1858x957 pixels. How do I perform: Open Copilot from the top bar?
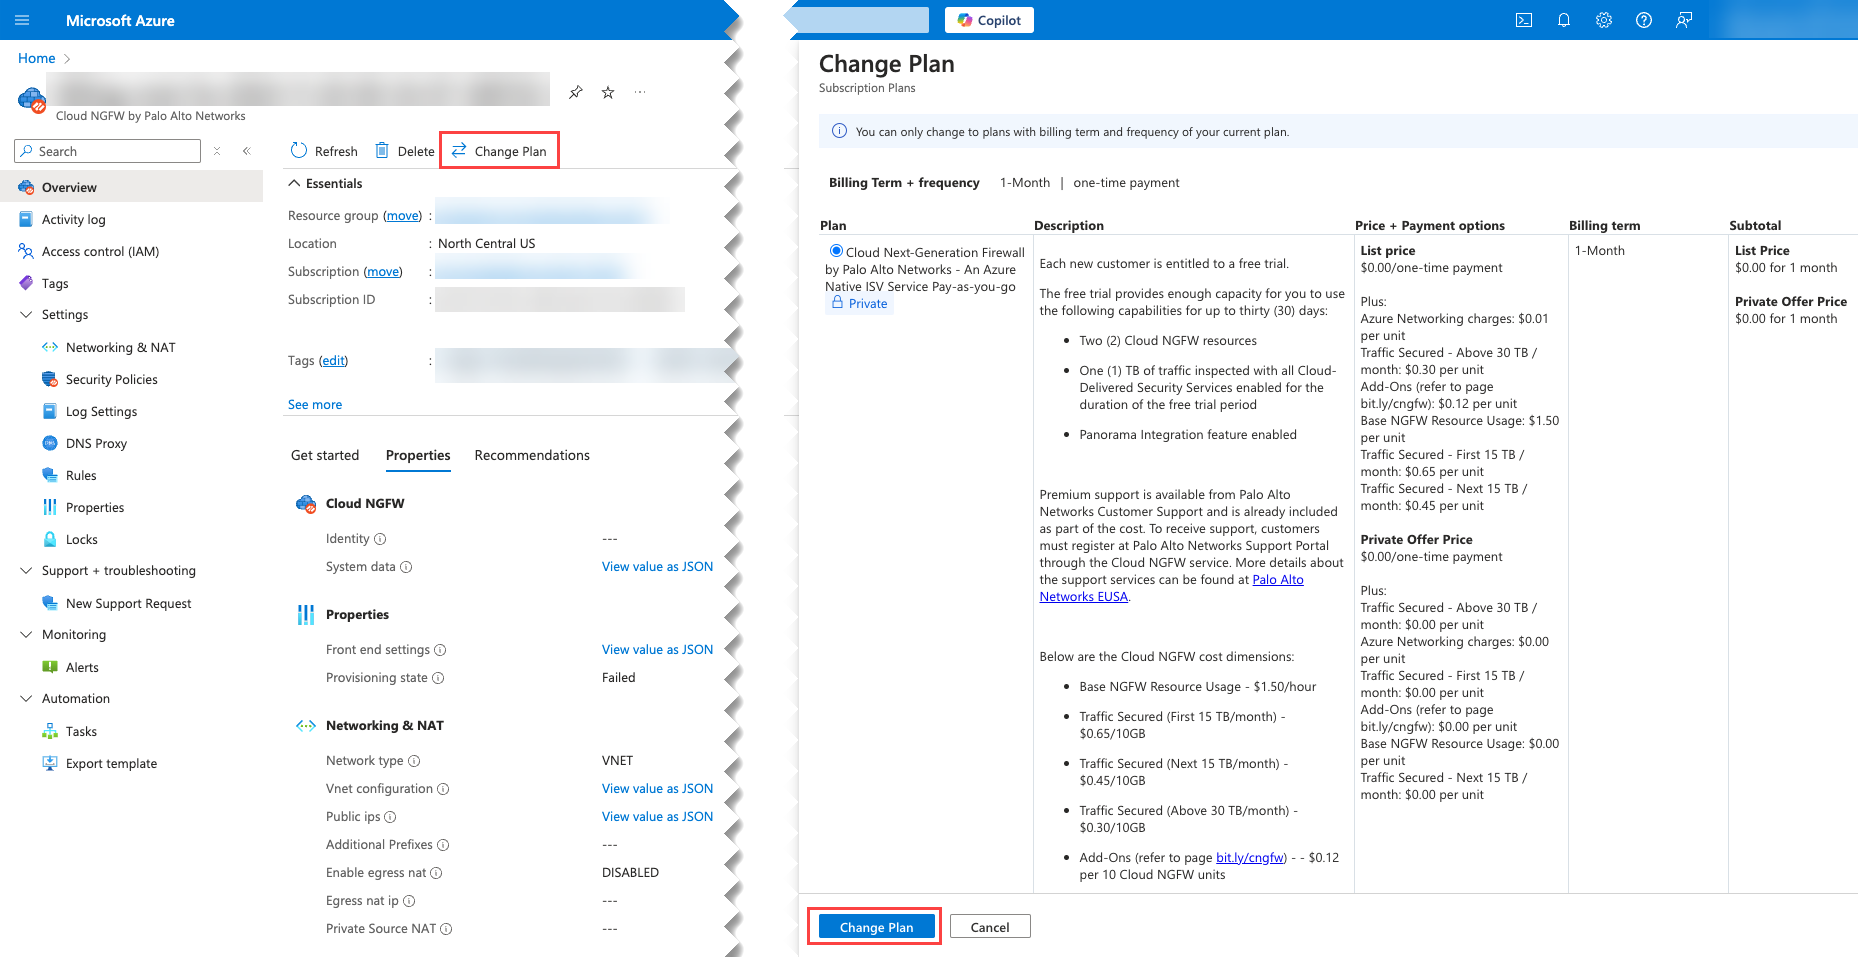pos(989,20)
